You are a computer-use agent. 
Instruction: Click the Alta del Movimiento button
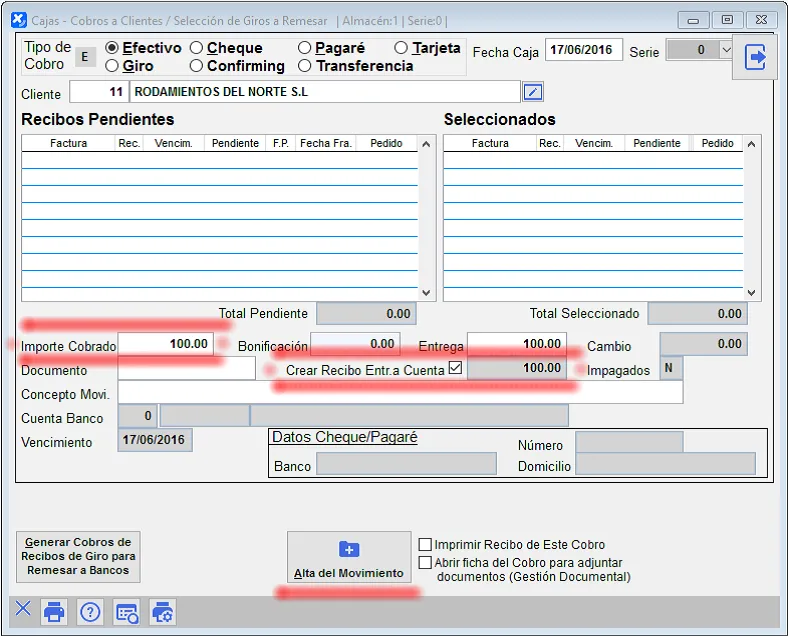point(348,558)
